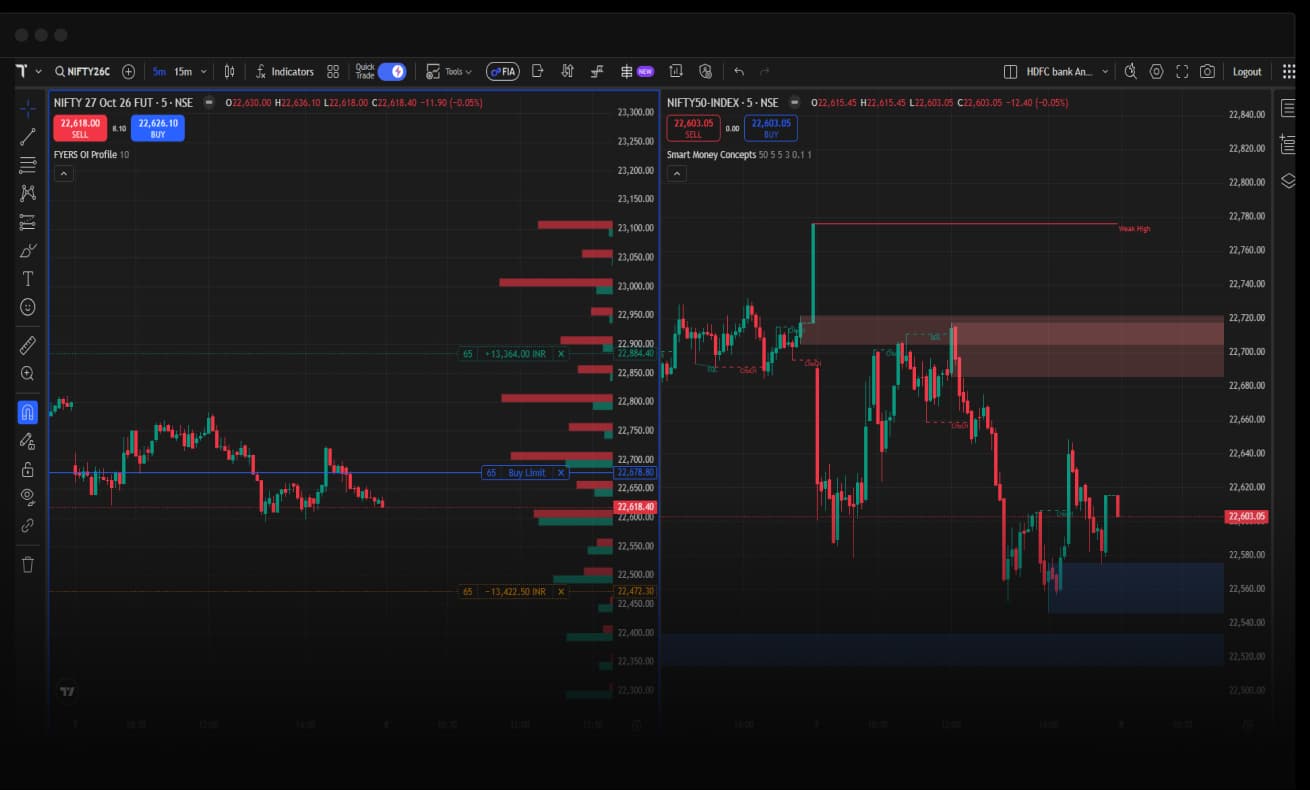Open the indicator templates grid icon
1310x790 pixels.
(x=333, y=71)
